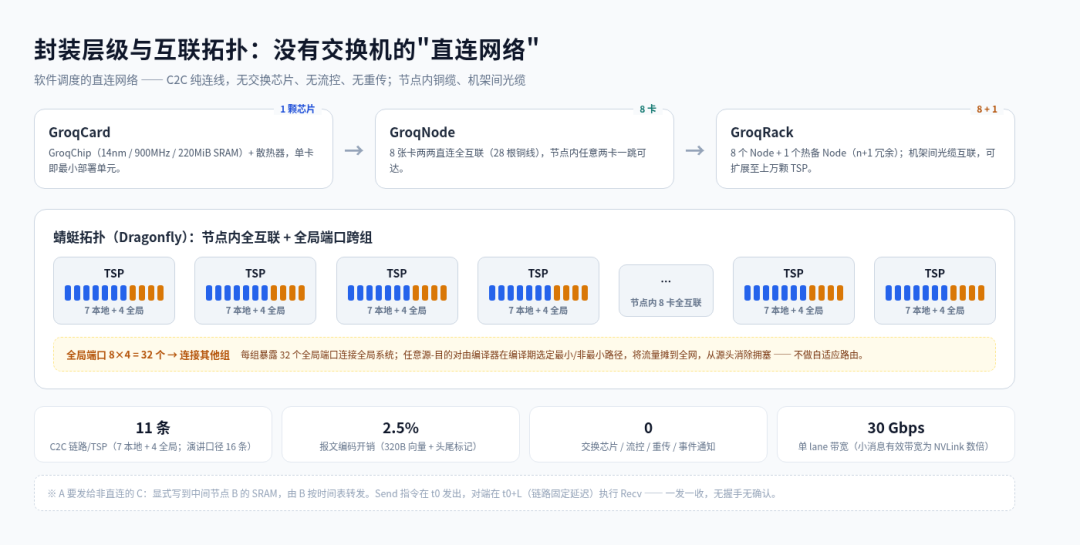This screenshot has height=545, width=1080.
Task: Select the "GroqRack" heading
Action: tap(762, 132)
